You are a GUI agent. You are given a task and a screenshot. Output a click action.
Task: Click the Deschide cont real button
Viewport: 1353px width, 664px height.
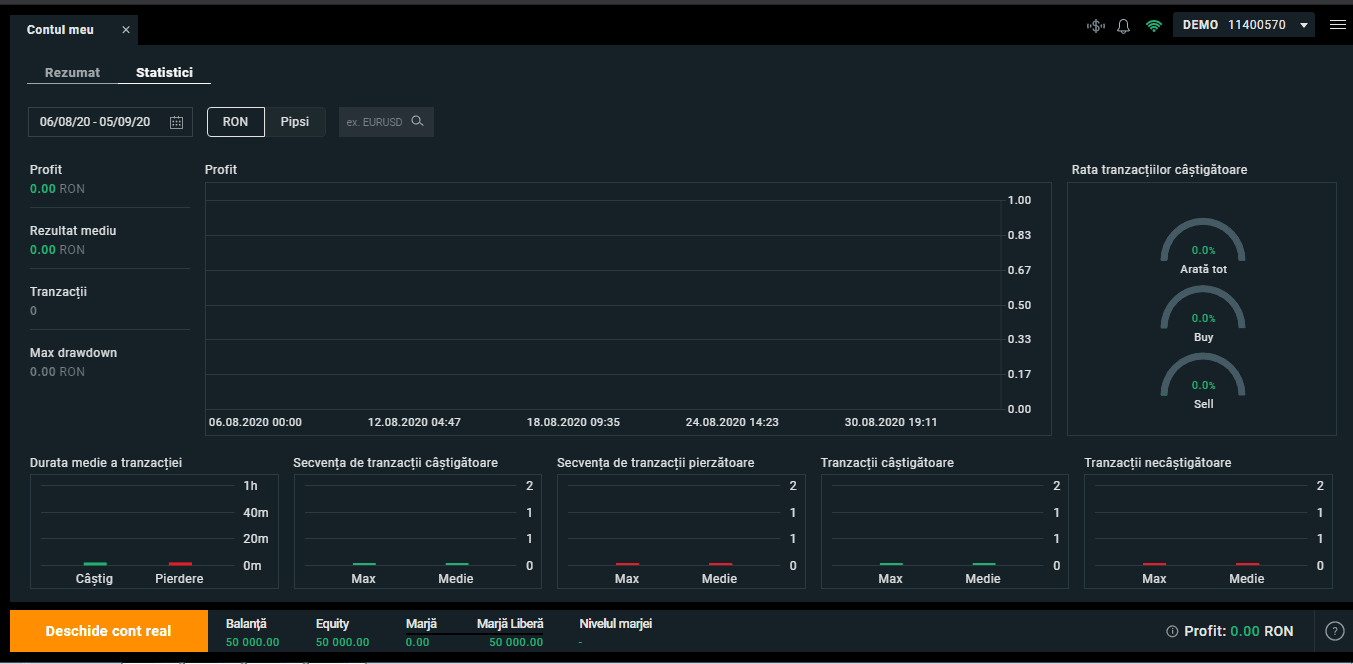[108, 631]
